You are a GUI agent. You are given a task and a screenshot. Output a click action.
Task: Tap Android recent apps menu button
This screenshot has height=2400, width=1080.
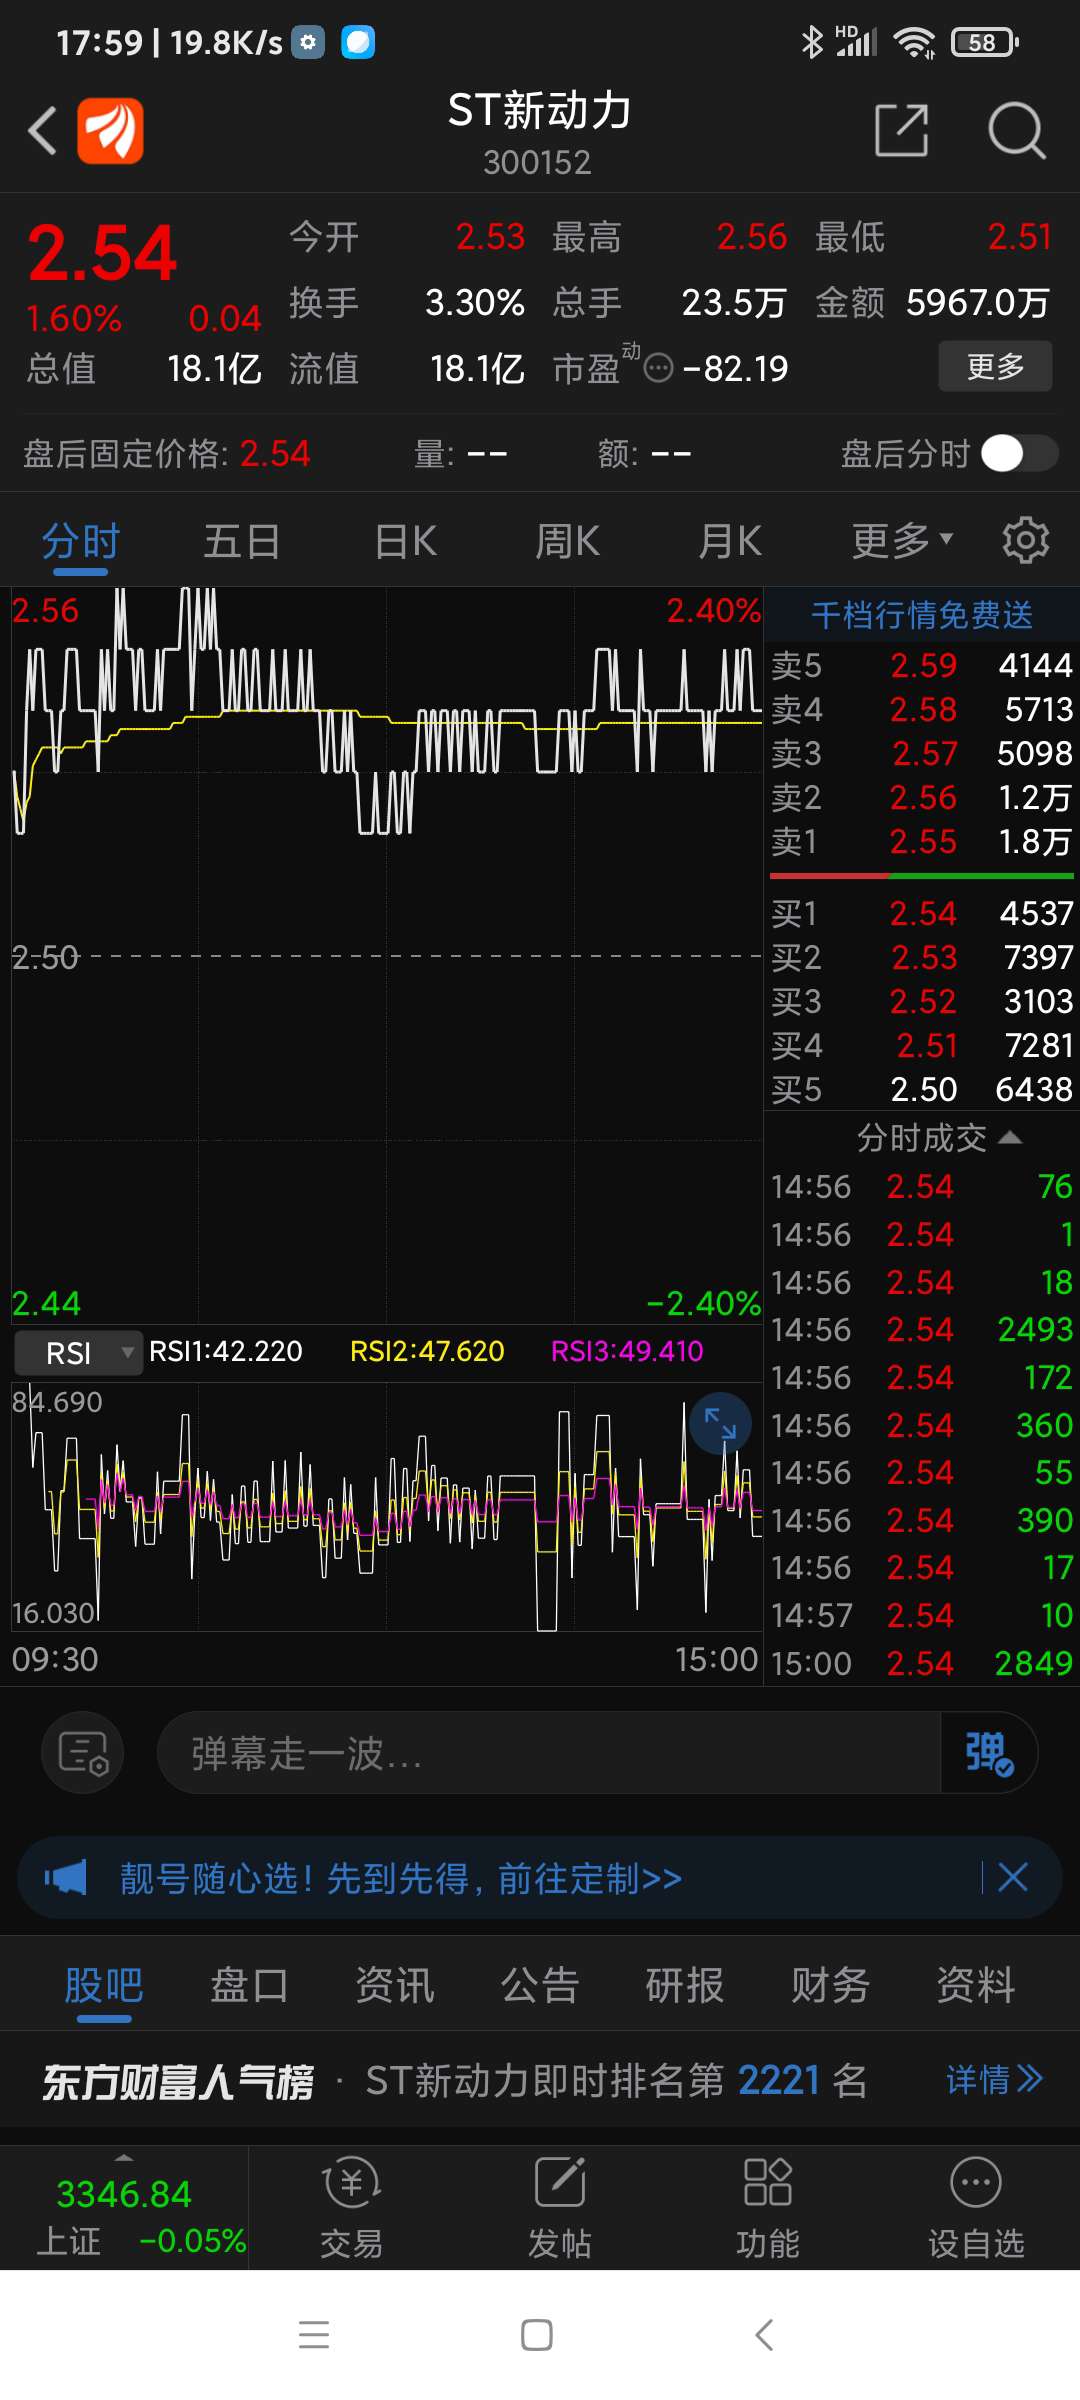coord(314,2335)
